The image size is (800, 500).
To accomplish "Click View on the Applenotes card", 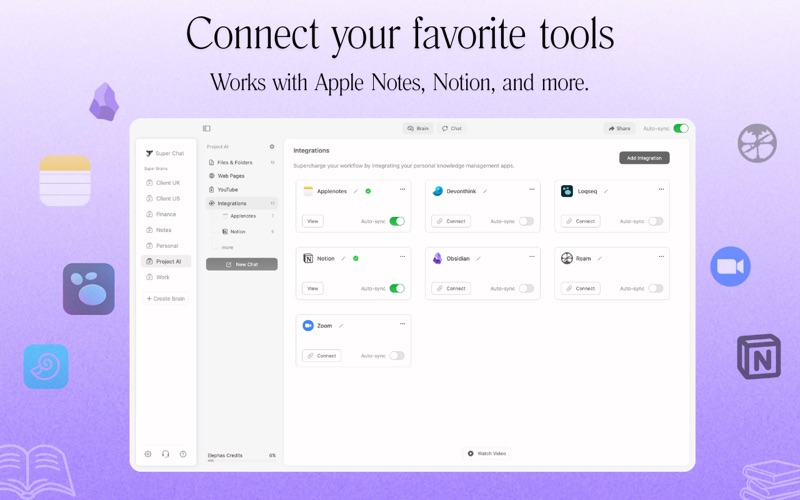I will (x=313, y=221).
